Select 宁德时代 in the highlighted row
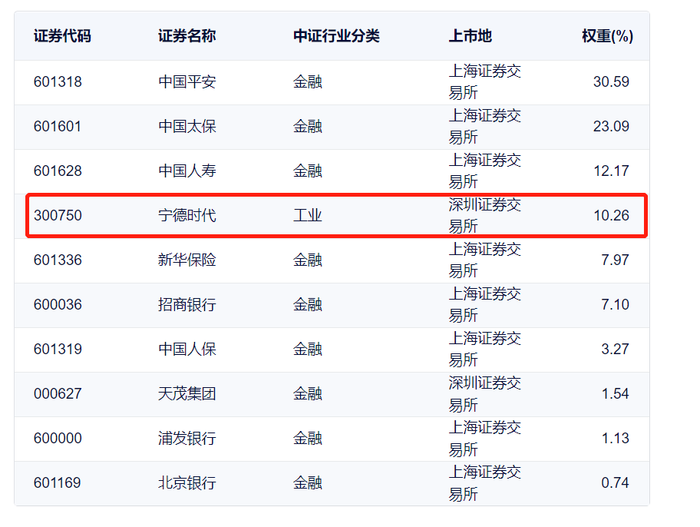The width and height of the screenshot is (700, 527). pos(187,215)
